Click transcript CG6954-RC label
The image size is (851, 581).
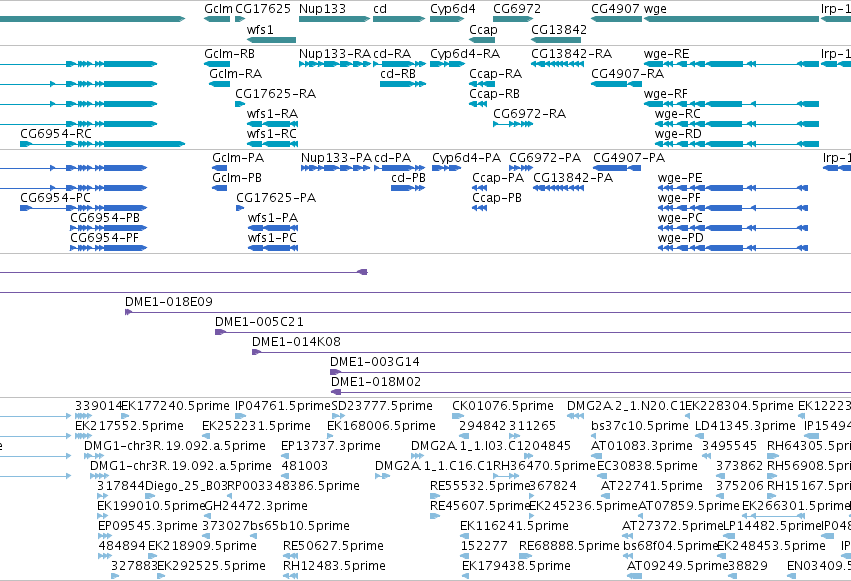coord(56,133)
